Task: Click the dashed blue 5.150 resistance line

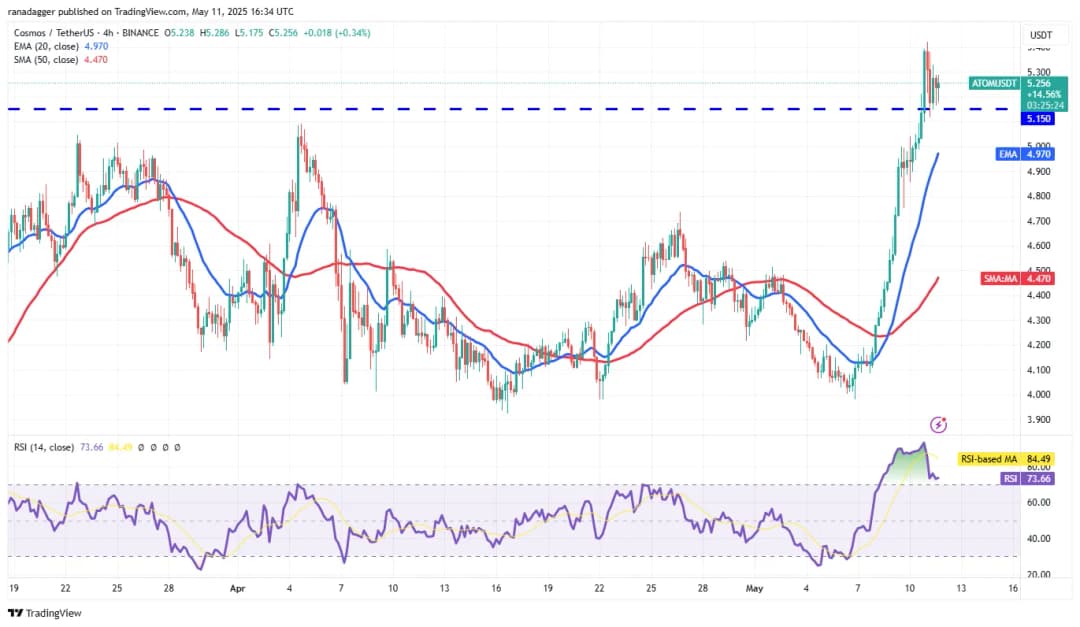Action: tap(500, 108)
